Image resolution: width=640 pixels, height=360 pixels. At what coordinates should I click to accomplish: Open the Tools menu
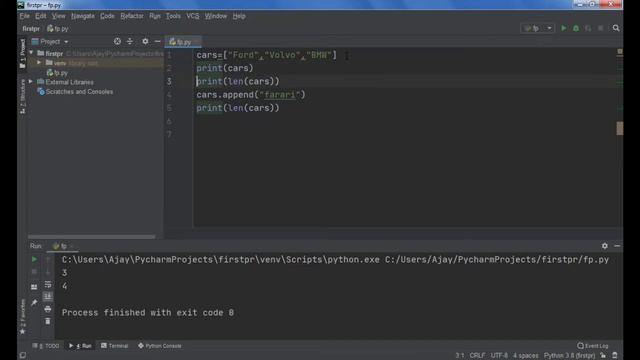(173, 16)
